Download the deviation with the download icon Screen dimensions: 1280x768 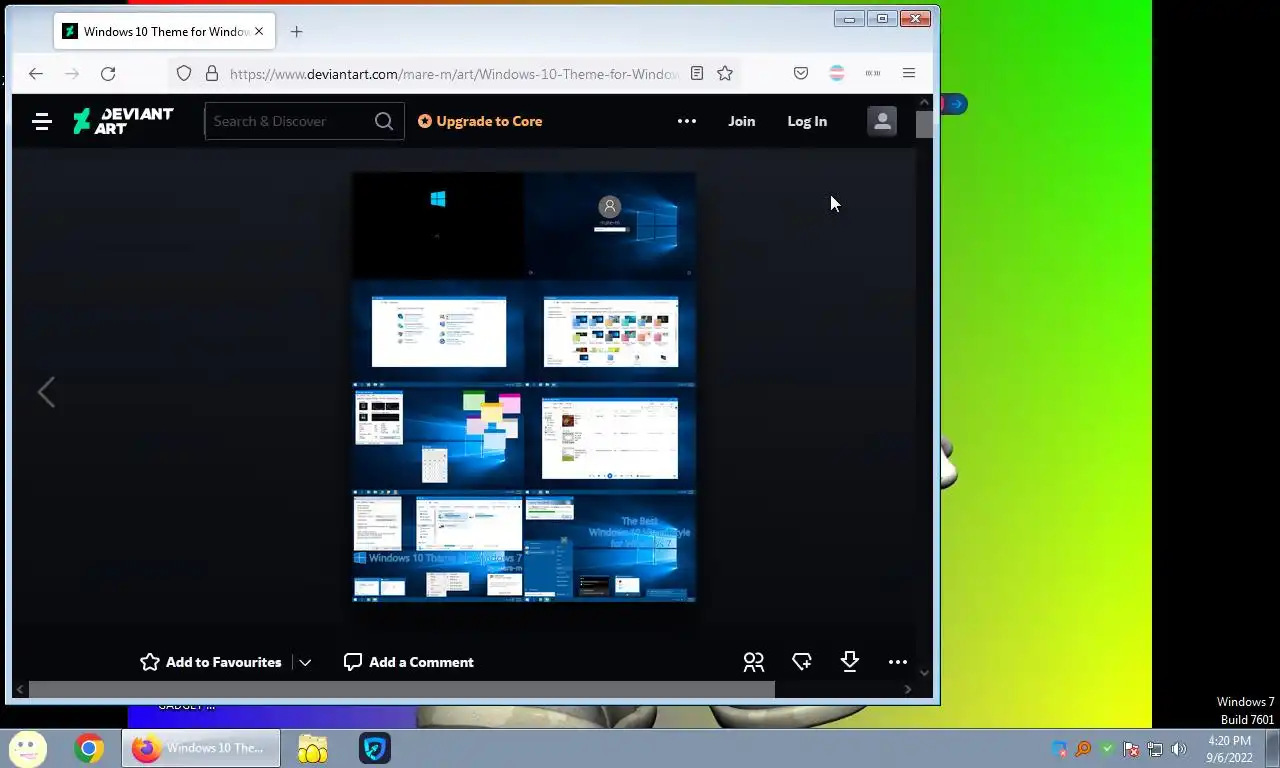[x=850, y=661]
